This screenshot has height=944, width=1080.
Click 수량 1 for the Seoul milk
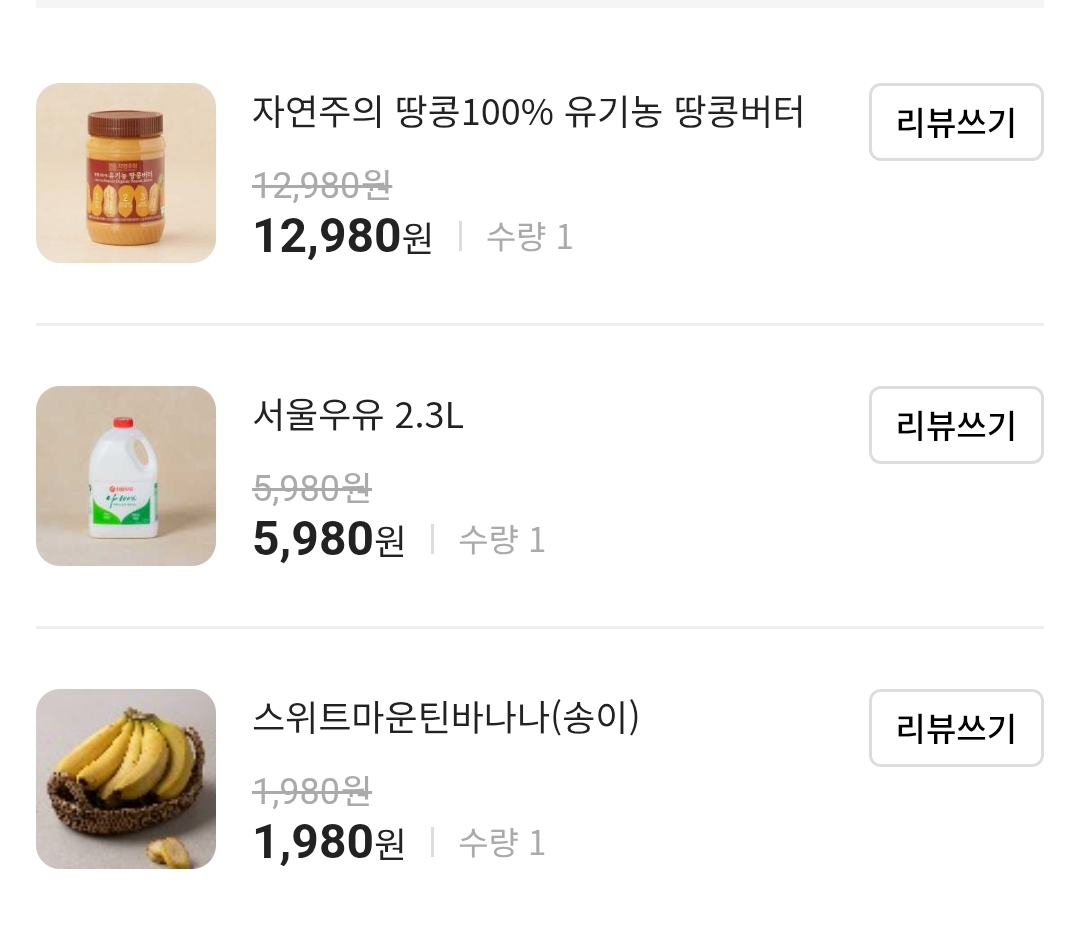click(501, 539)
